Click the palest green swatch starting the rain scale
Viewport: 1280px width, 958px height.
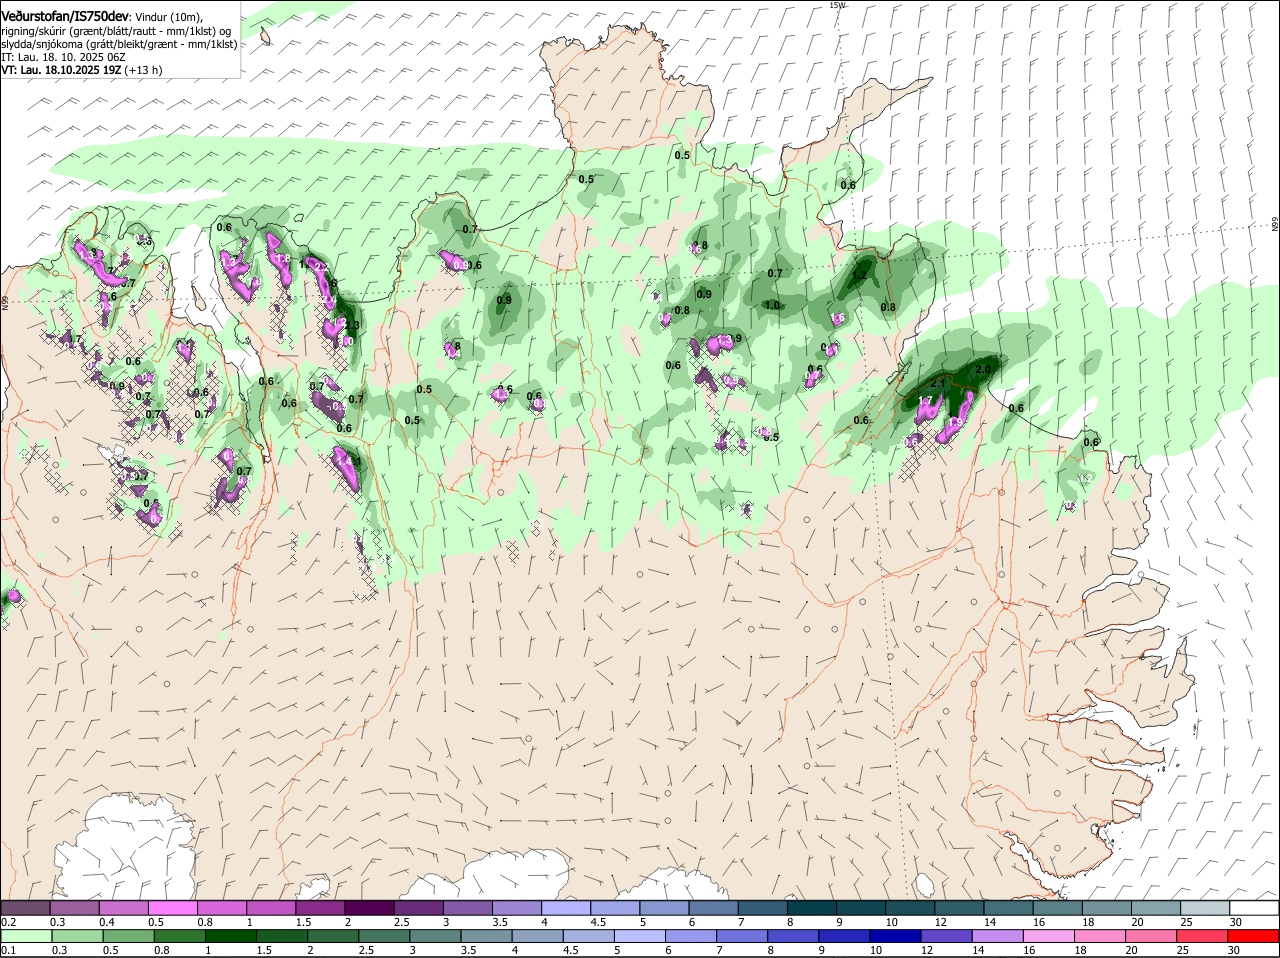pyautogui.click(x=26, y=936)
